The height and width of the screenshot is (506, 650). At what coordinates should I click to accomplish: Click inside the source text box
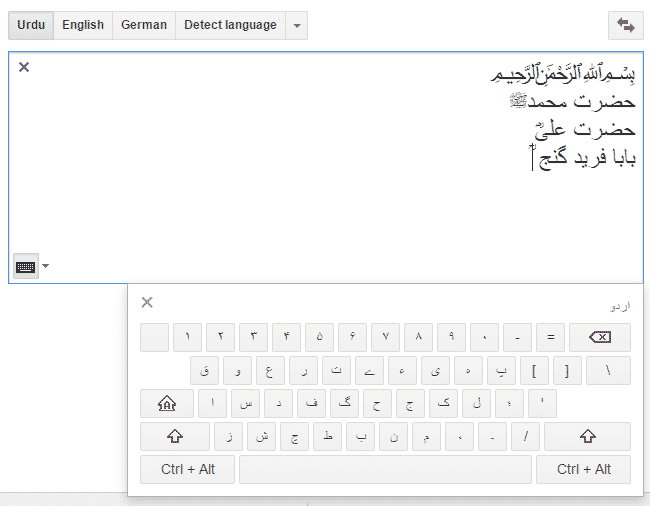pos(326,167)
